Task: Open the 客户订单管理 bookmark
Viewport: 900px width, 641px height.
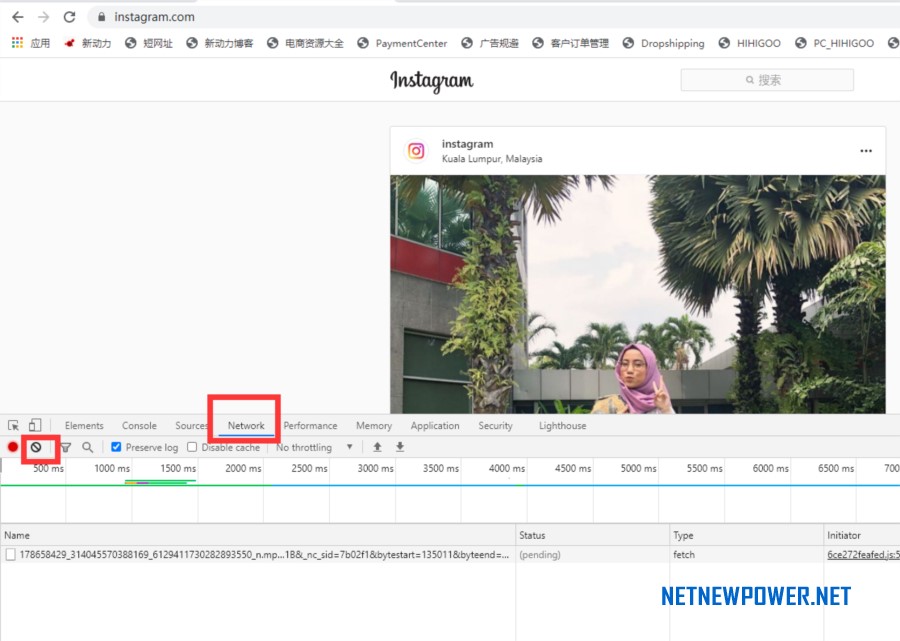Action: point(570,43)
